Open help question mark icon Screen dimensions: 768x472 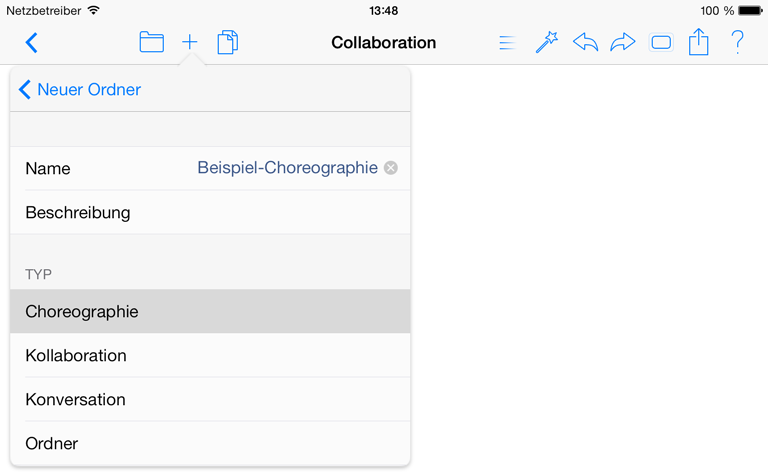[x=737, y=42]
